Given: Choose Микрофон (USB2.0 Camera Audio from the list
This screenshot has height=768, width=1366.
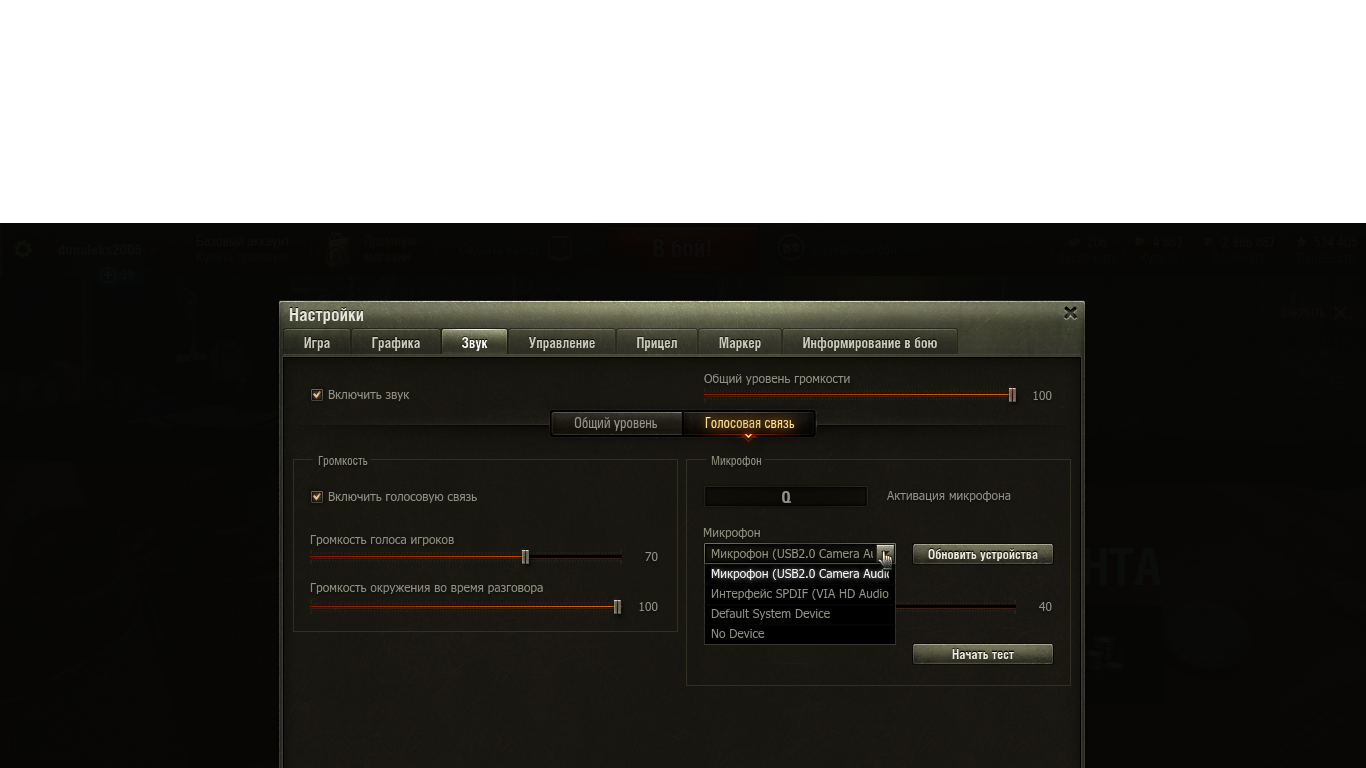Looking at the screenshot, I should pyautogui.click(x=800, y=574).
